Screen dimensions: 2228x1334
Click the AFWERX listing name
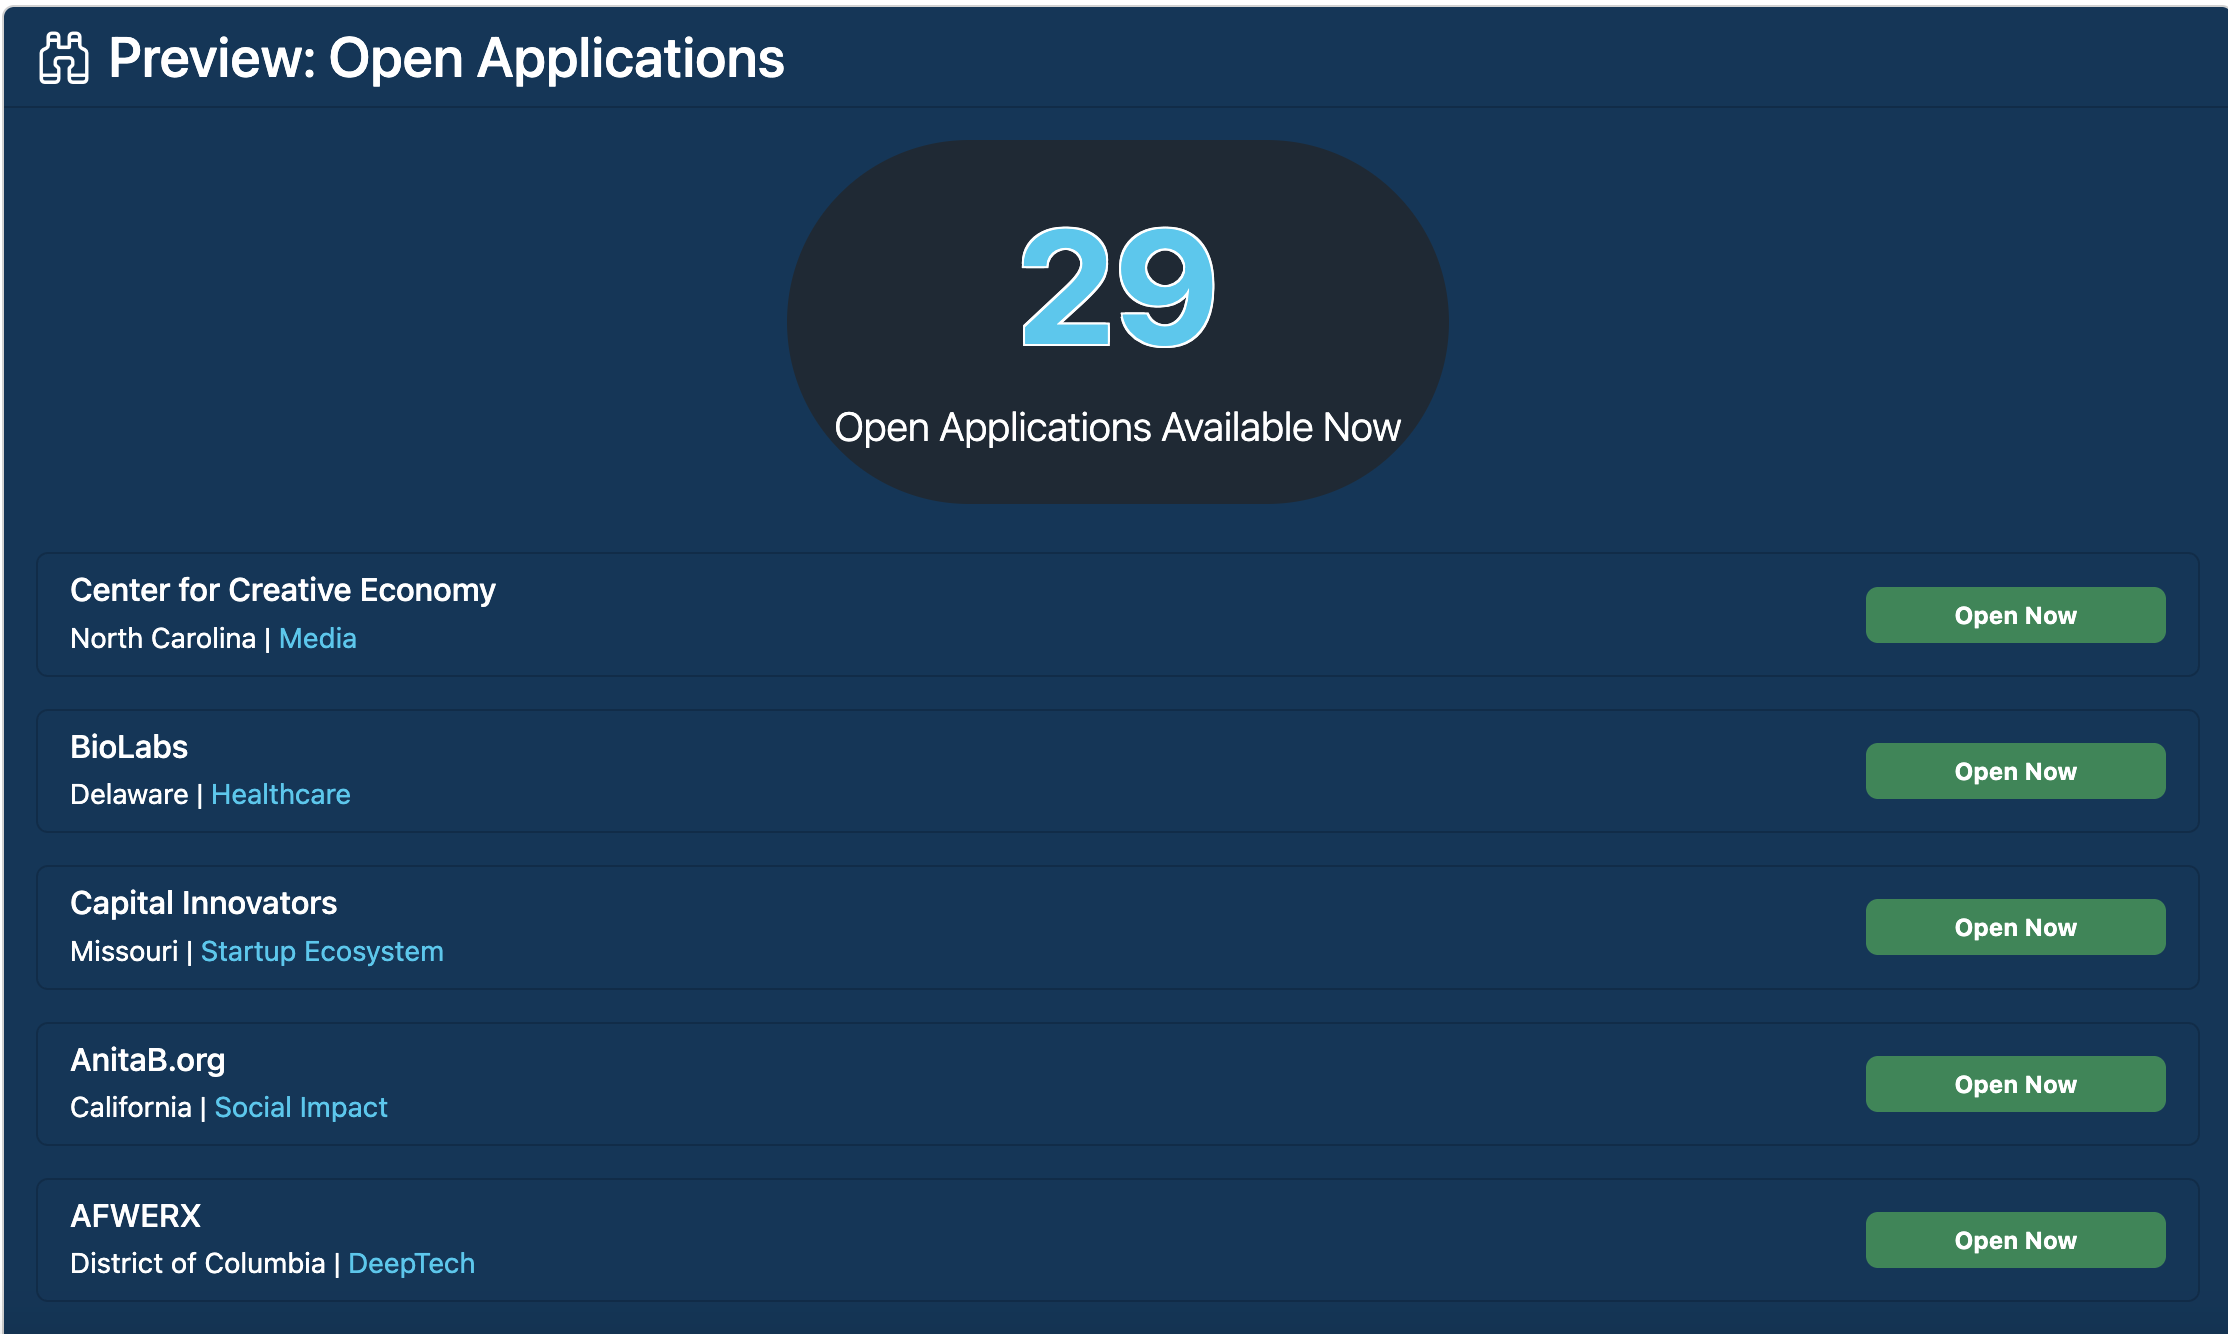coord(135,1216)
